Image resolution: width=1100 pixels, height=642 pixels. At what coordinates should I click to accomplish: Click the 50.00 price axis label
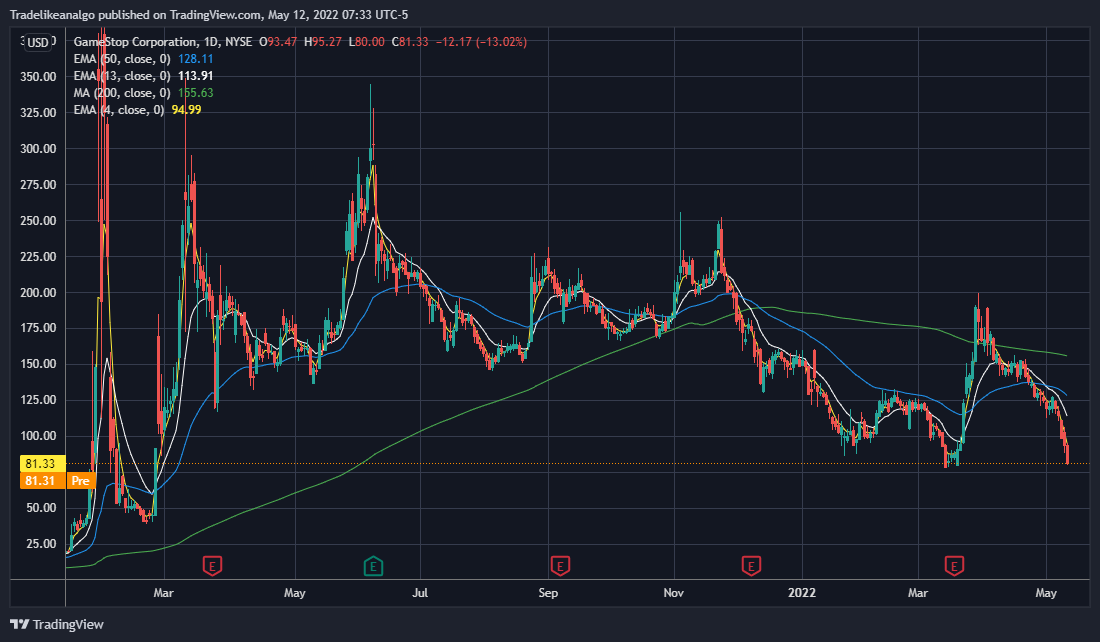click(x=41, y=508)
